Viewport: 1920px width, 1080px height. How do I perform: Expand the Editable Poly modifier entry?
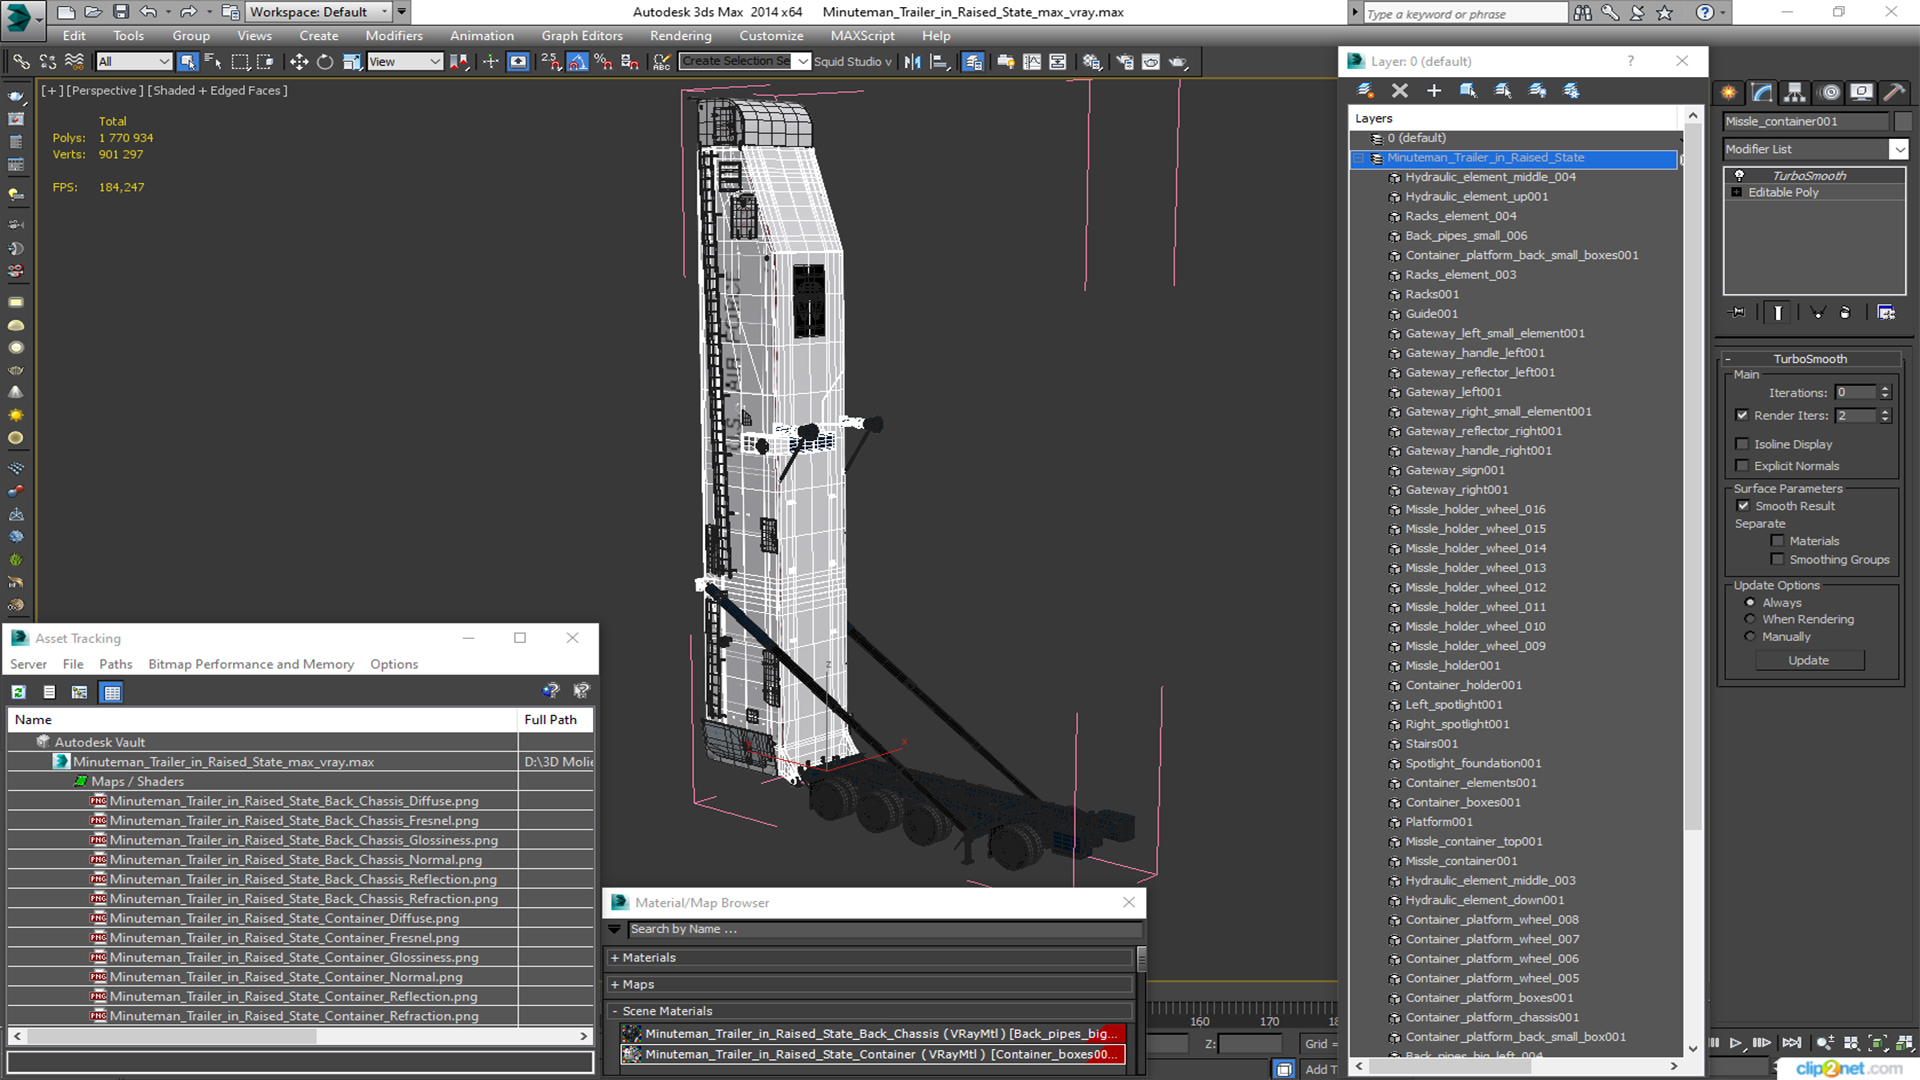click(1737, 193)
